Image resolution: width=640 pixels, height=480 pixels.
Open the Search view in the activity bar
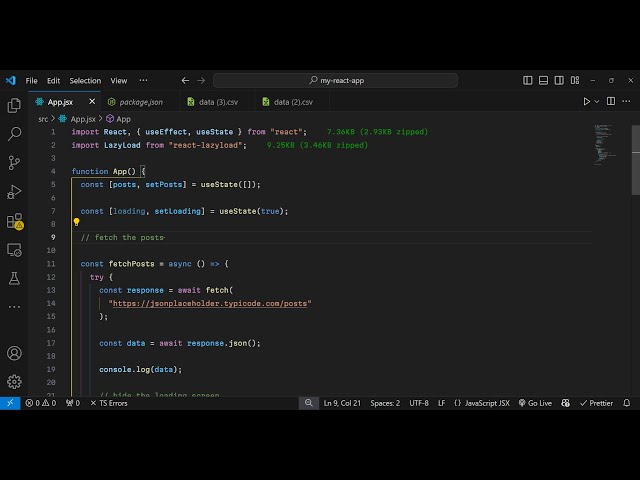click(14, 133)
